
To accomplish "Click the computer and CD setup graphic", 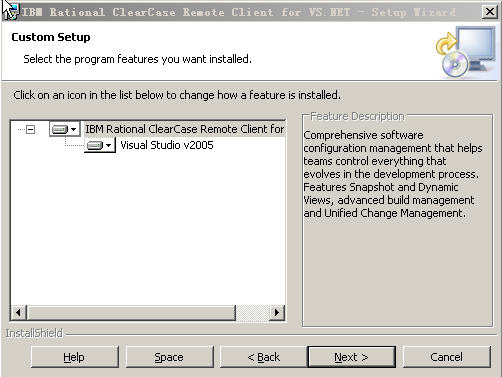I will (x=466, y=52).
